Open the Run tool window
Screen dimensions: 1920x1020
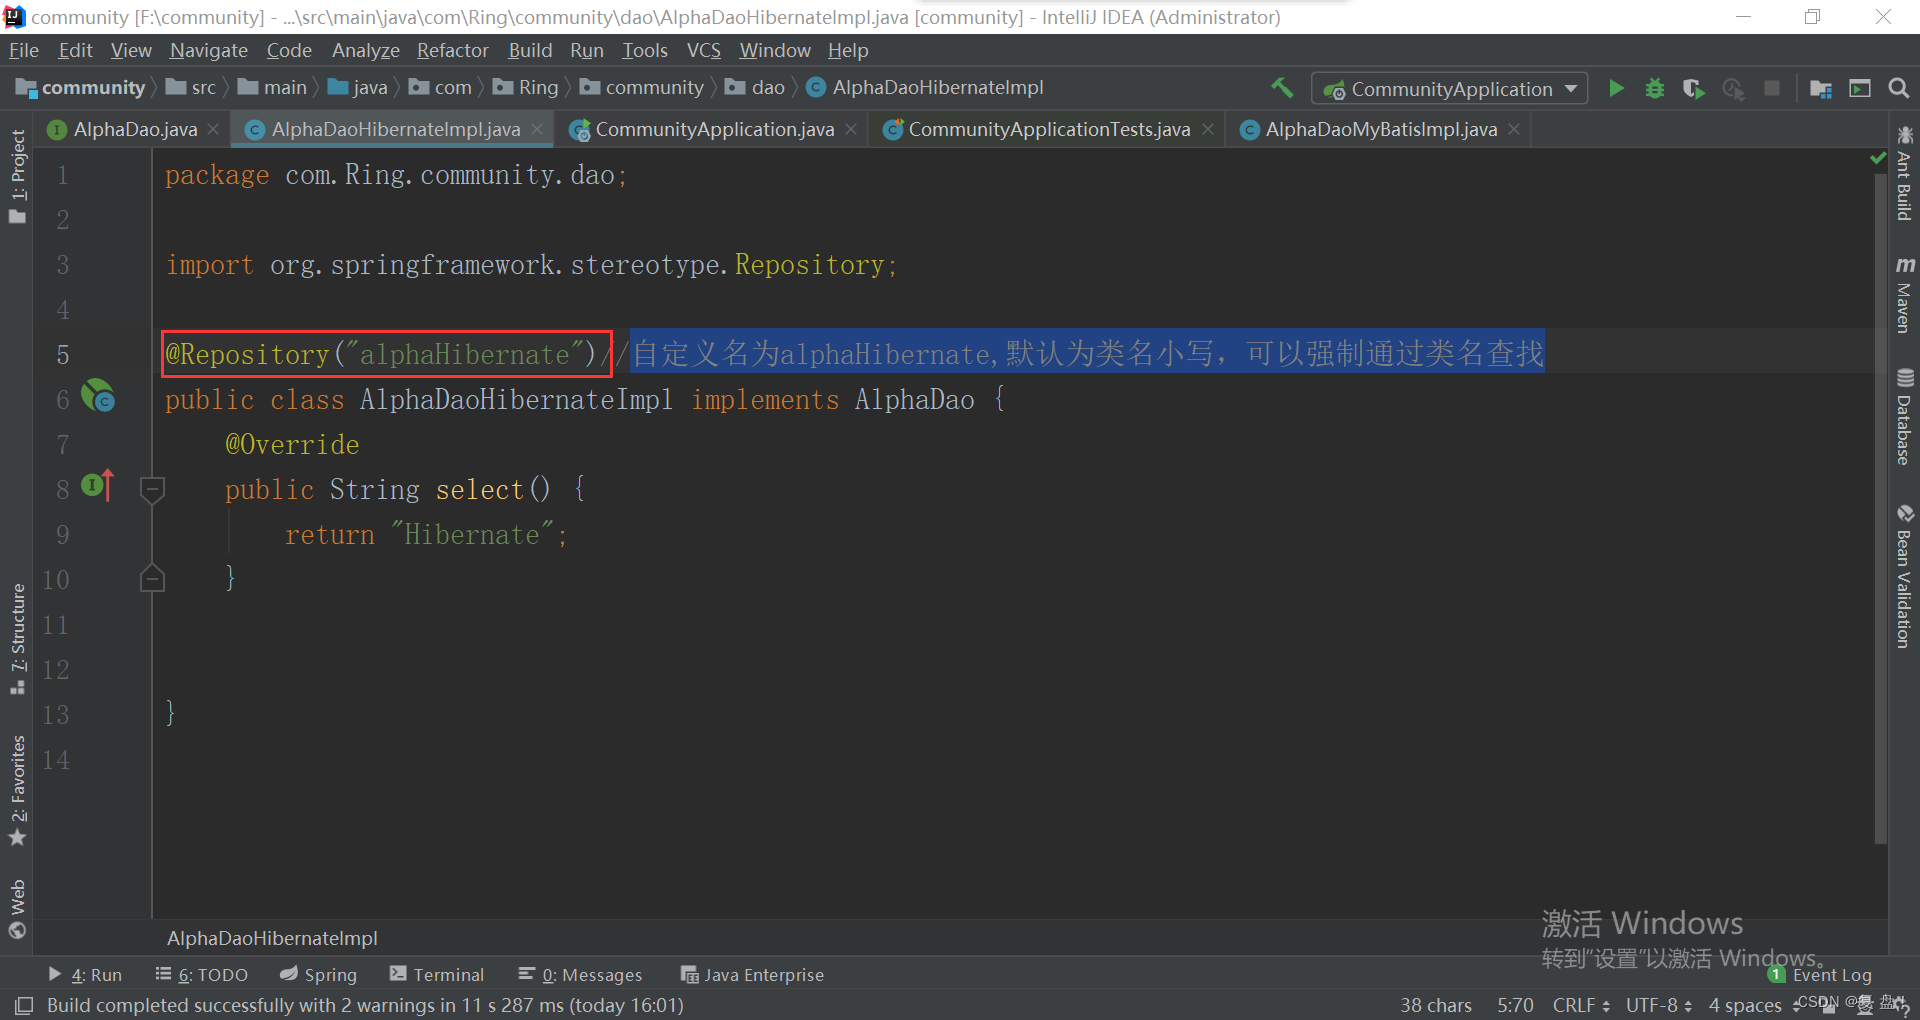click(85, 974)
